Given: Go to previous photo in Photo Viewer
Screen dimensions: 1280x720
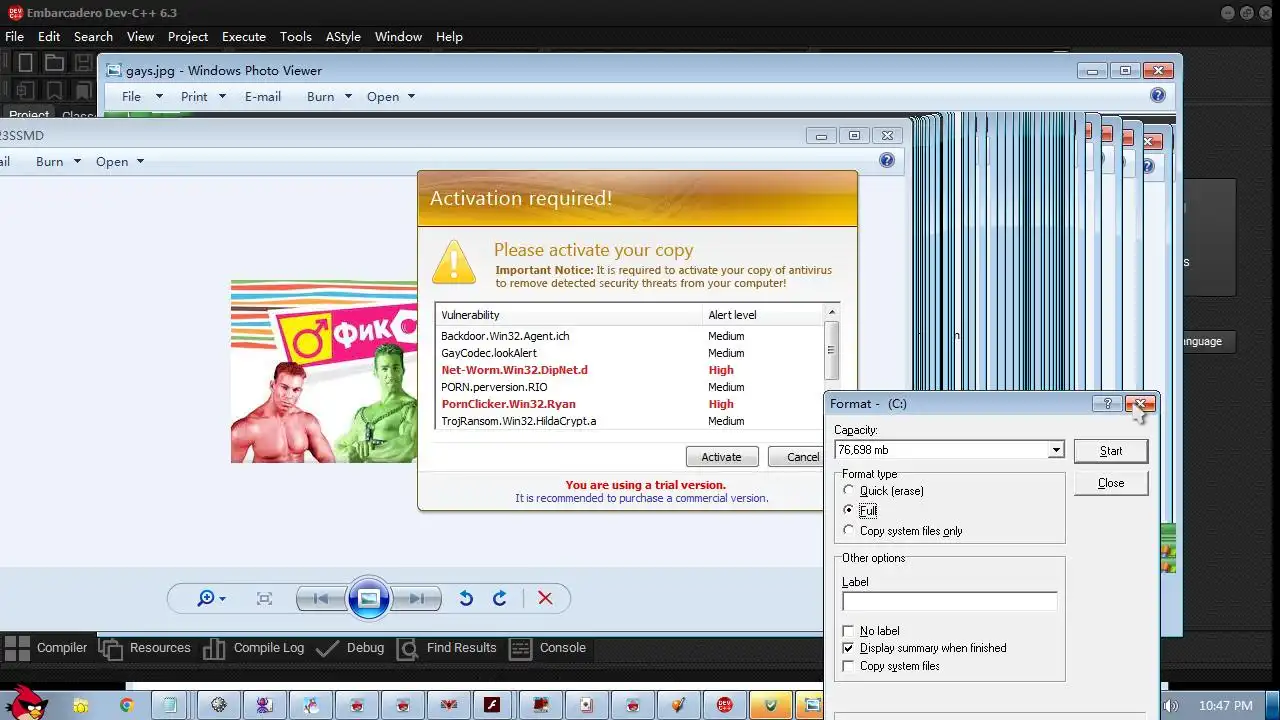Looking at the screenshot, I should point(321,598).
